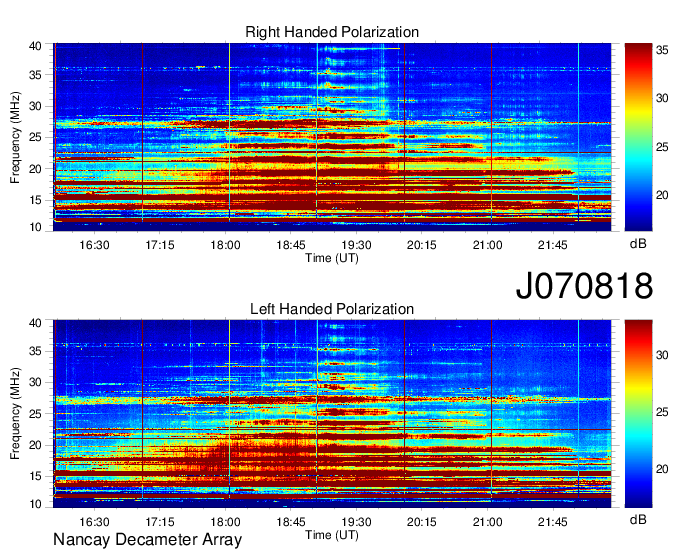Click the 21:00 time tick of the Left Handed plot
This screenshot has width=680, height=552.
tap(487, 522)
